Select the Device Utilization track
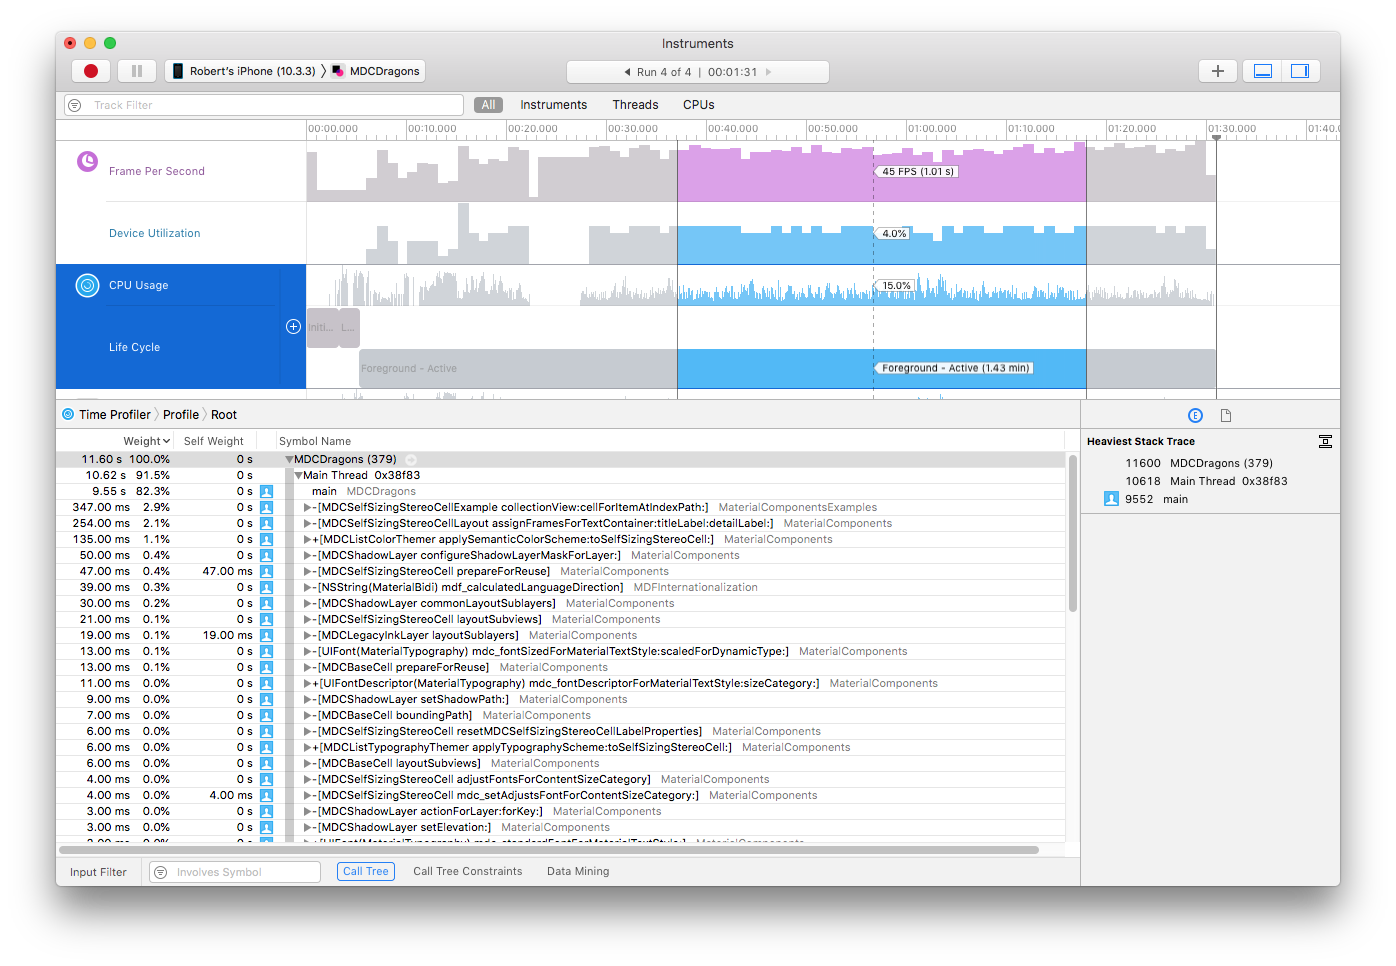 coord(154,233)
